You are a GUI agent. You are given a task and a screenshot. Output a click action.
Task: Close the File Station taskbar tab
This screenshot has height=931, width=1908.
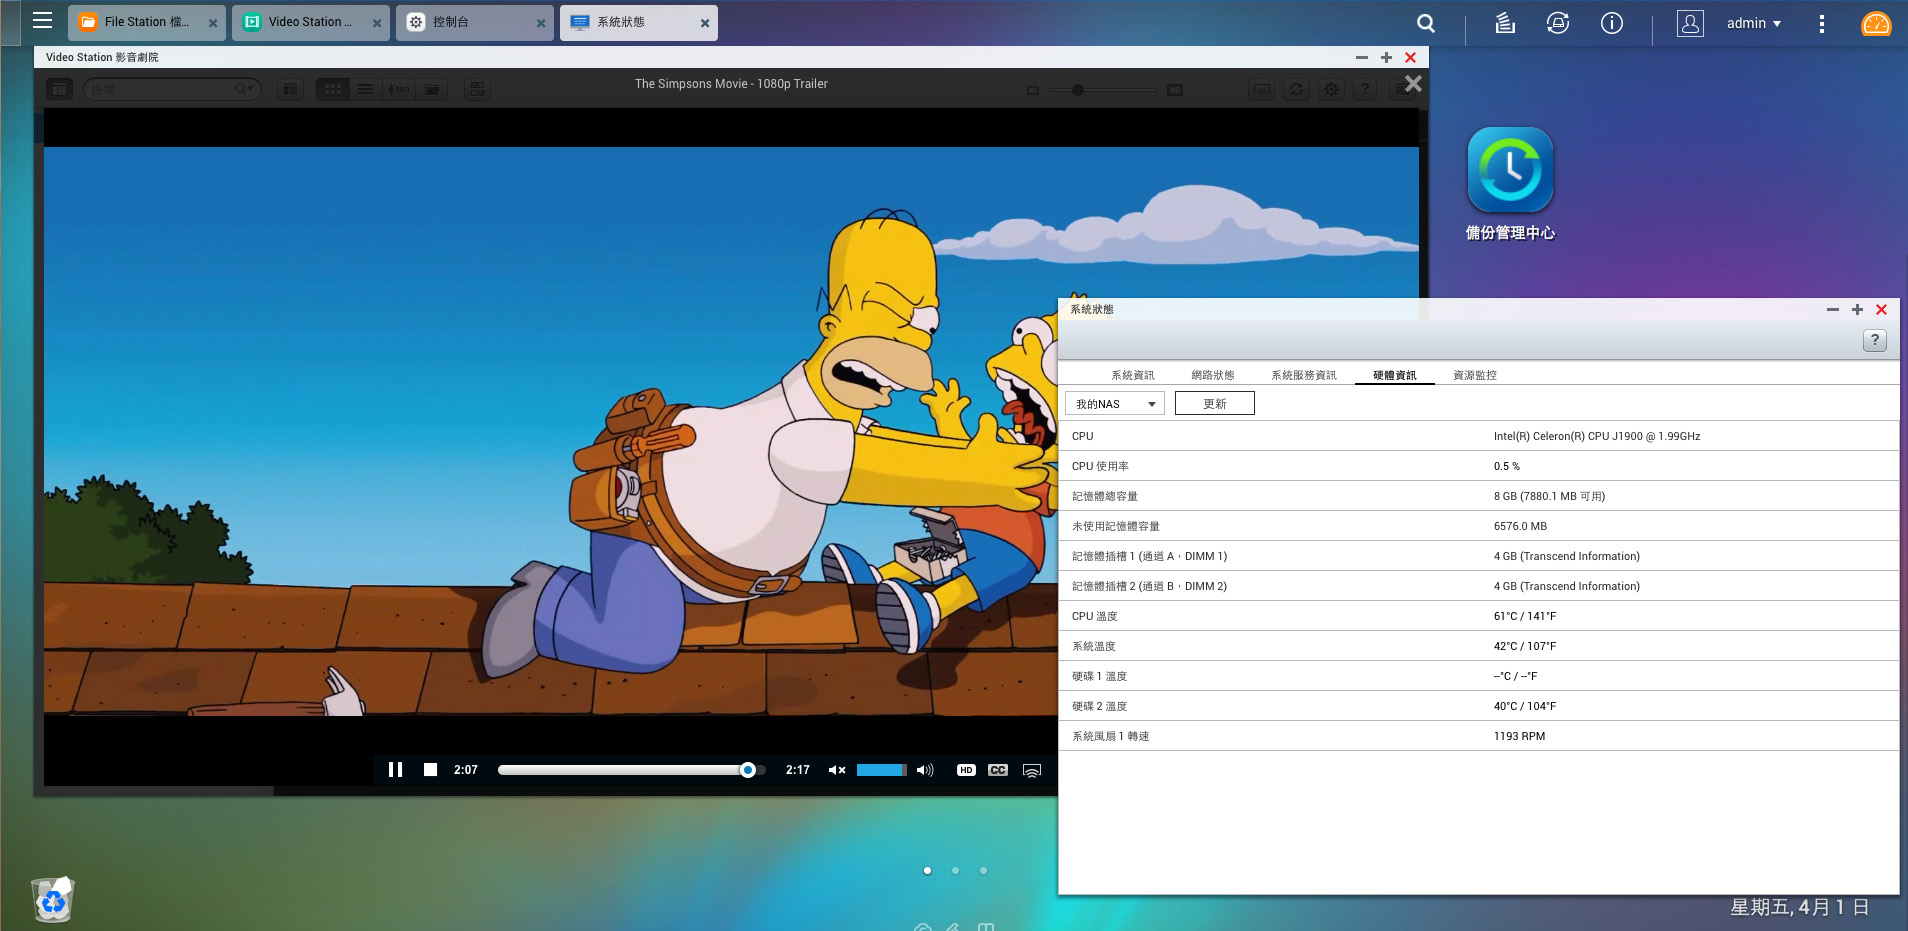(x=213, y=23)
